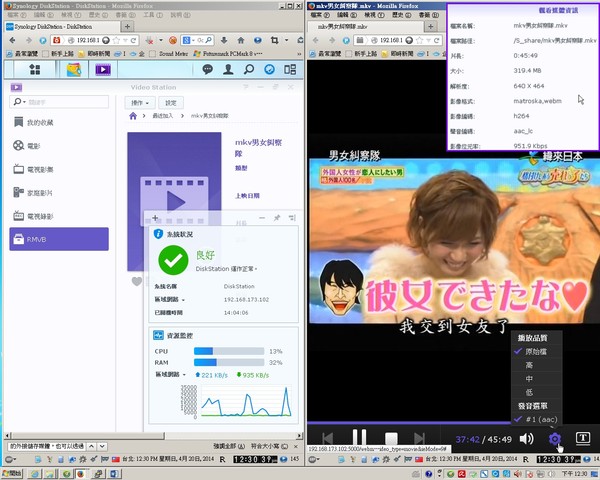Select 高 (high) playback quality
600x480 pixels.
pos(529,365)
